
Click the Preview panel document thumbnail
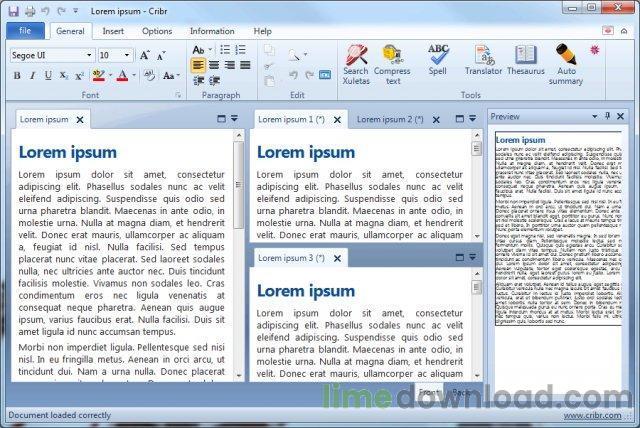(558, 228)
